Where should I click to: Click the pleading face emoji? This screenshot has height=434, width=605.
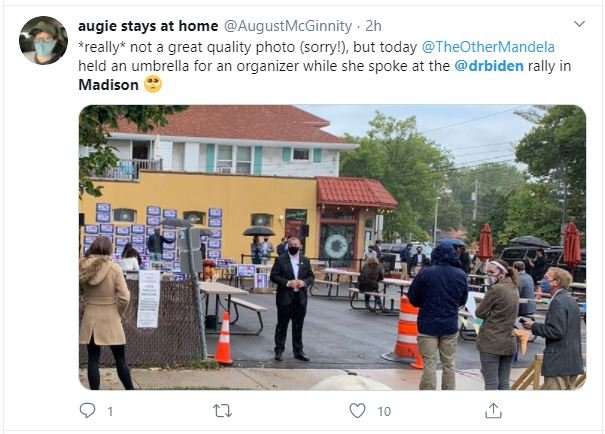pyautogui.click(x=153, y=84)
